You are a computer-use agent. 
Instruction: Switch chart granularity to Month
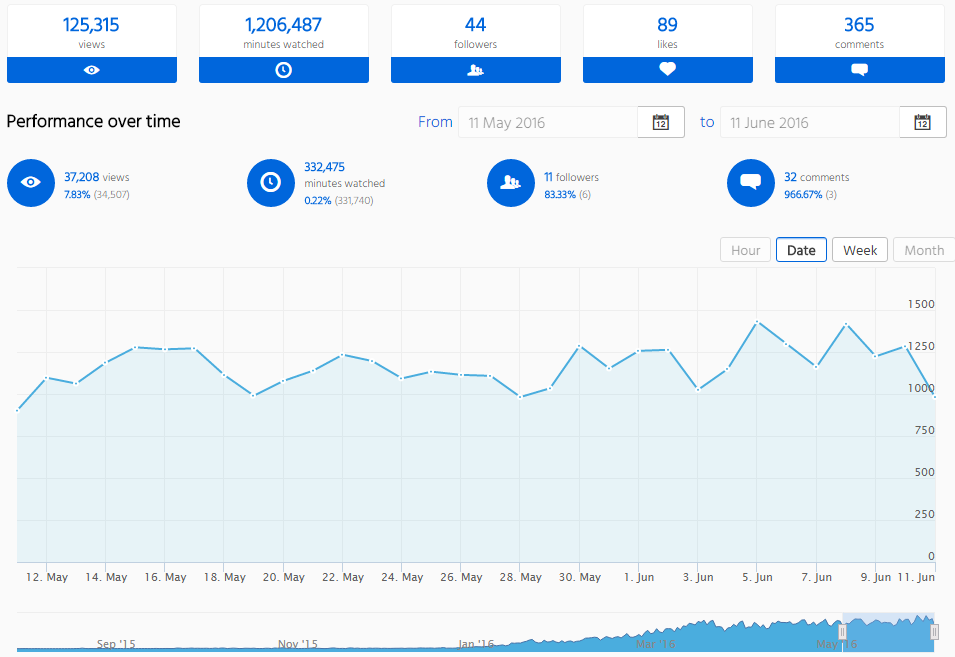[924, 250]
